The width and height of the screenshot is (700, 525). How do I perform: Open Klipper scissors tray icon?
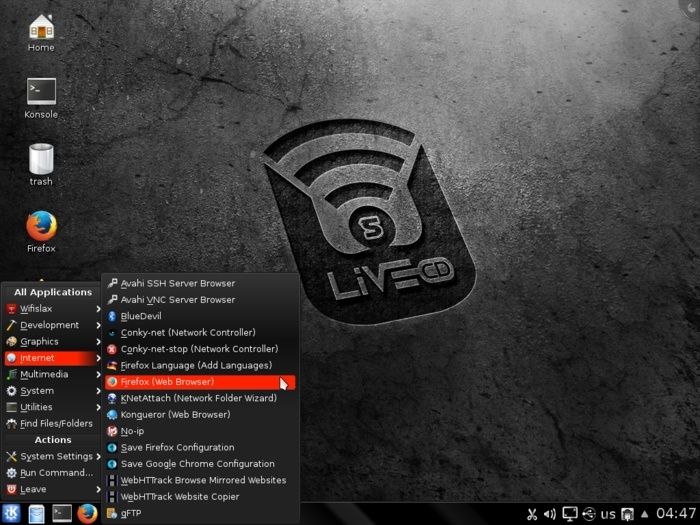point(532,514)
